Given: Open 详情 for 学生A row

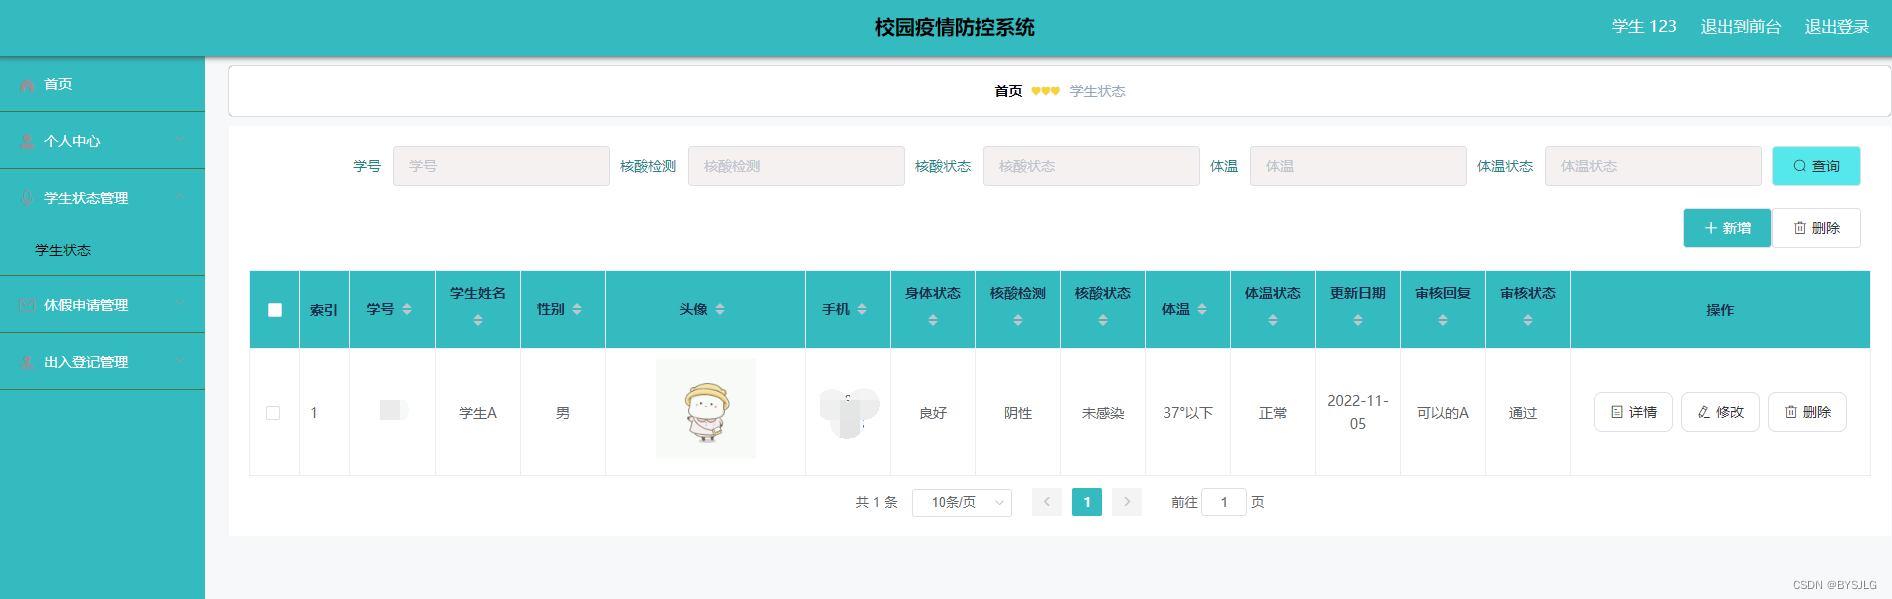Looking at the screenshot, I should 1633,412.
